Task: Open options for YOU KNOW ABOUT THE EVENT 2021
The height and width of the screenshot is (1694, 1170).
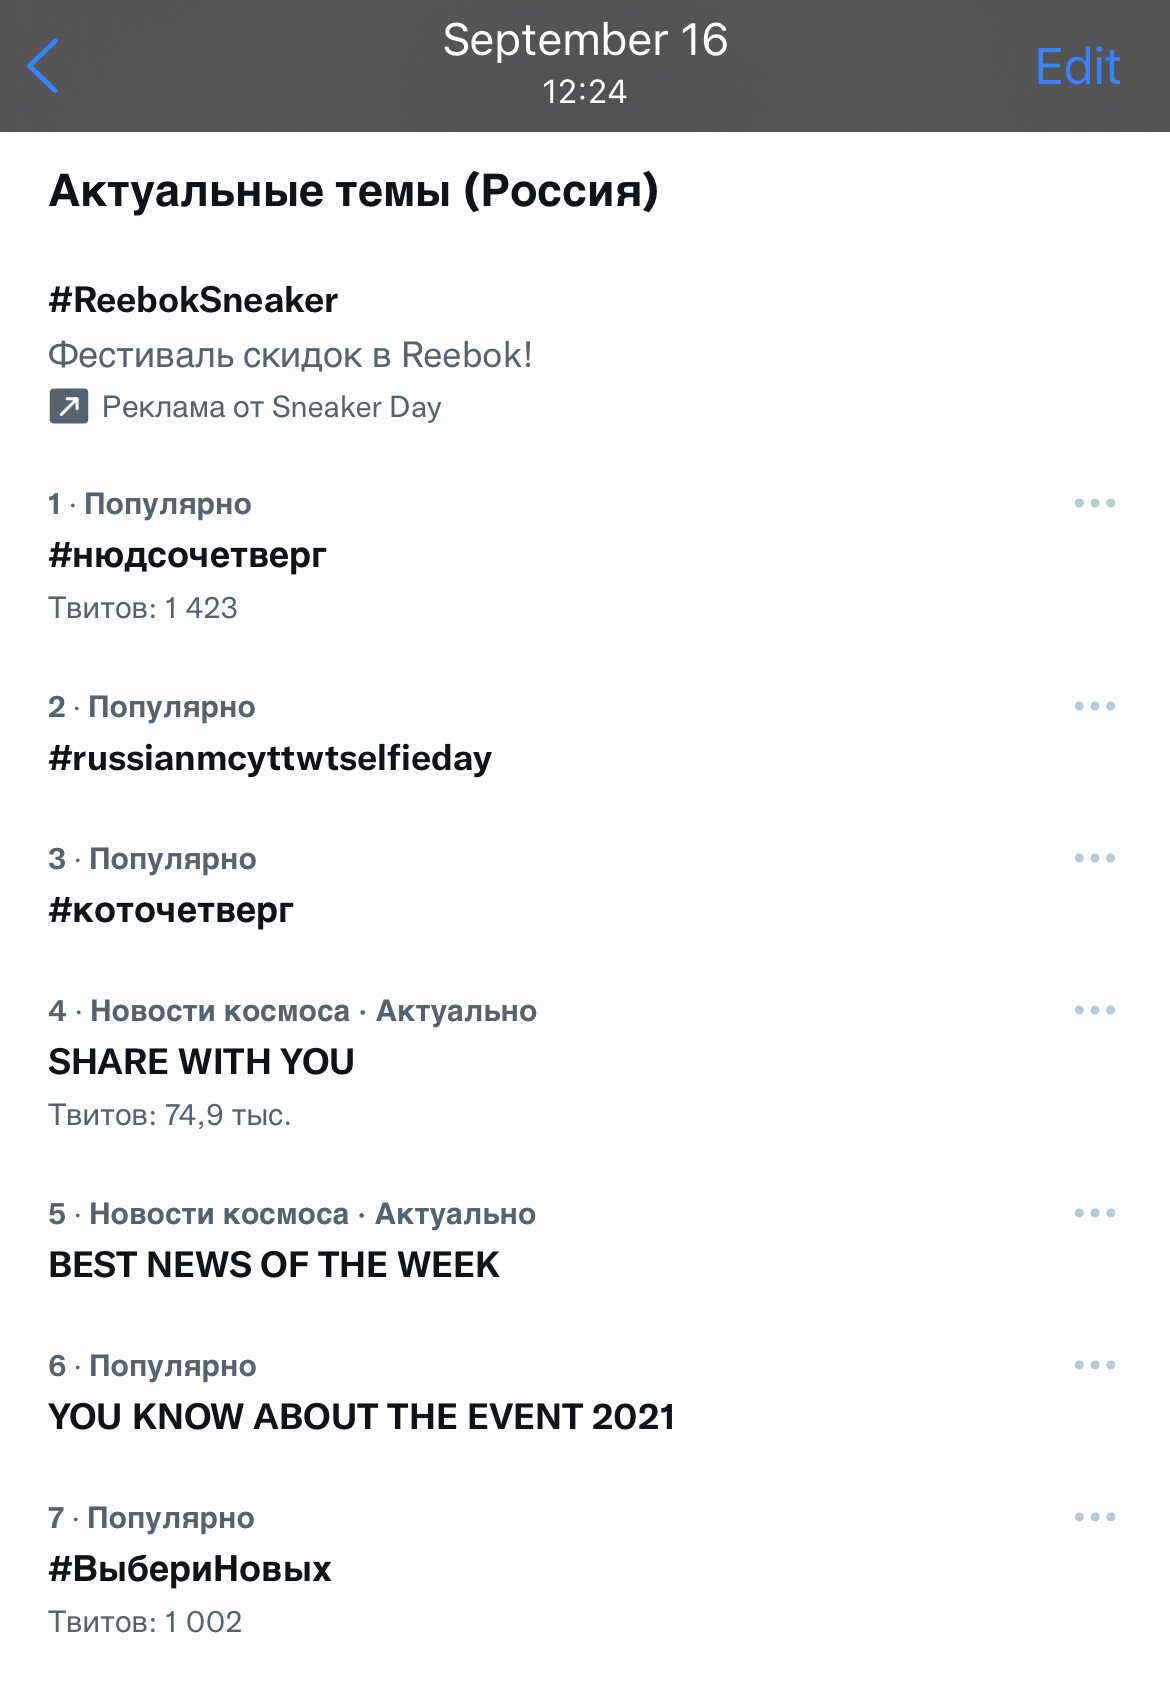Action: [x=1094, y=1365]
